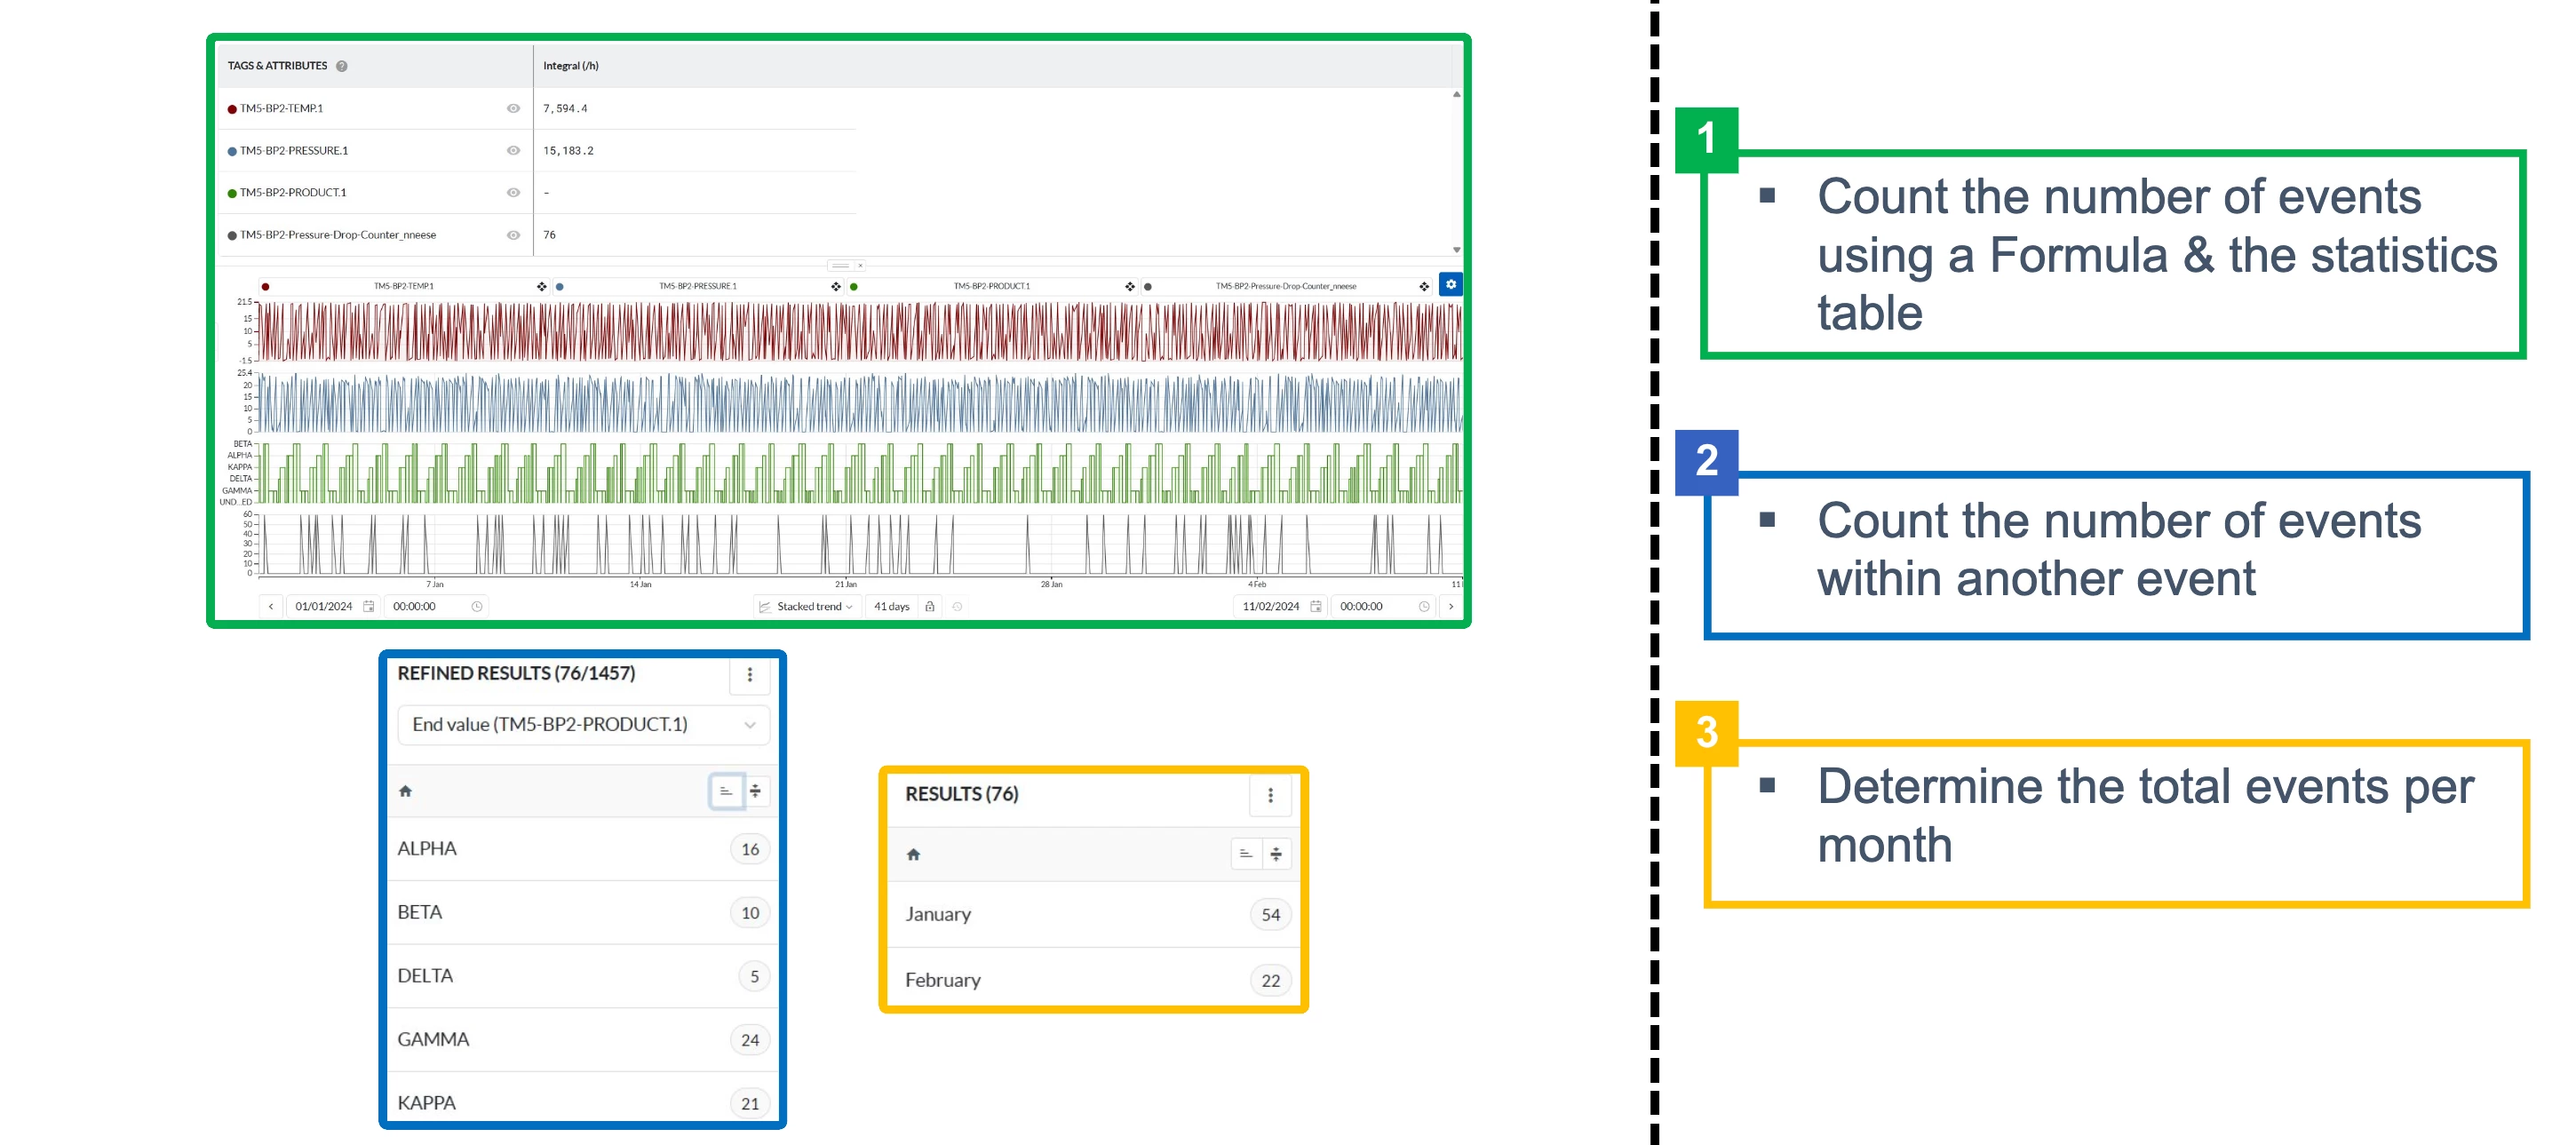Click the move handle on Pressure-Drop-Counter legend

1423,286
